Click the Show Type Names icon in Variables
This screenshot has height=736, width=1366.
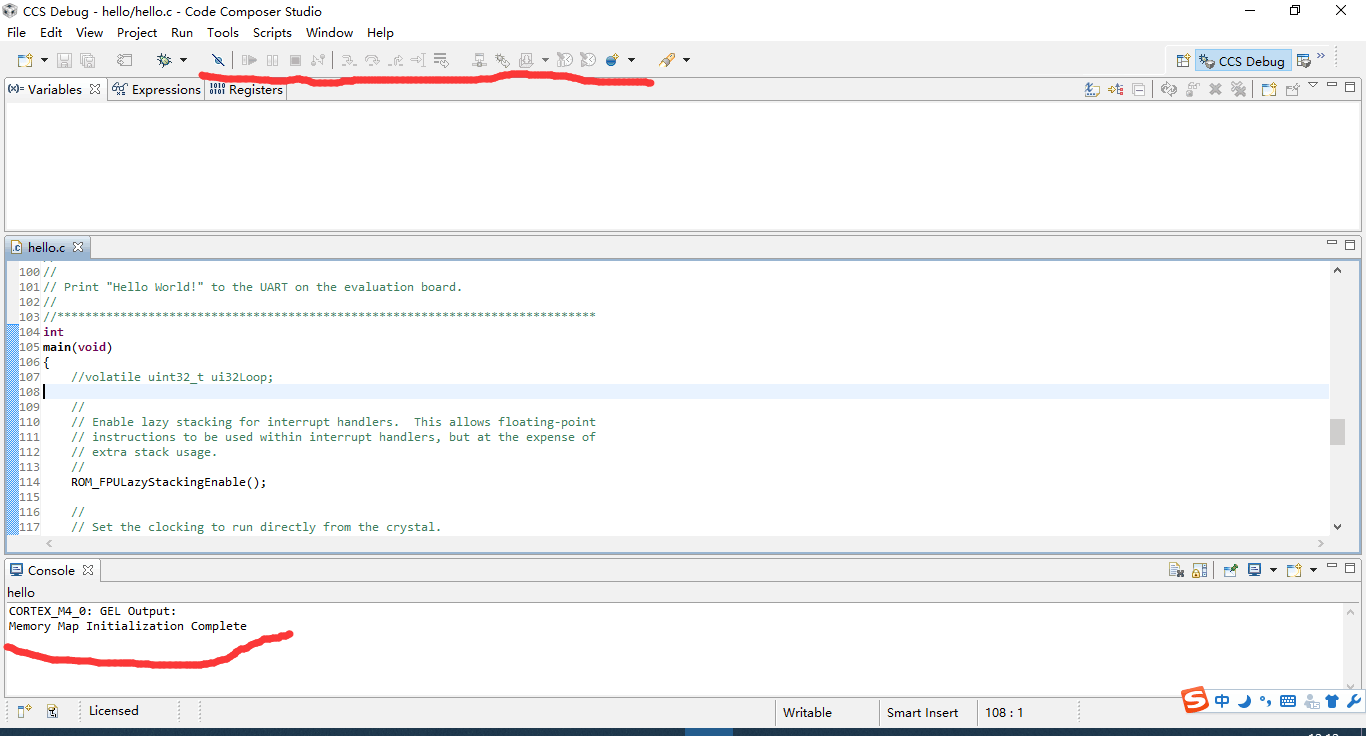(1092, 90)
